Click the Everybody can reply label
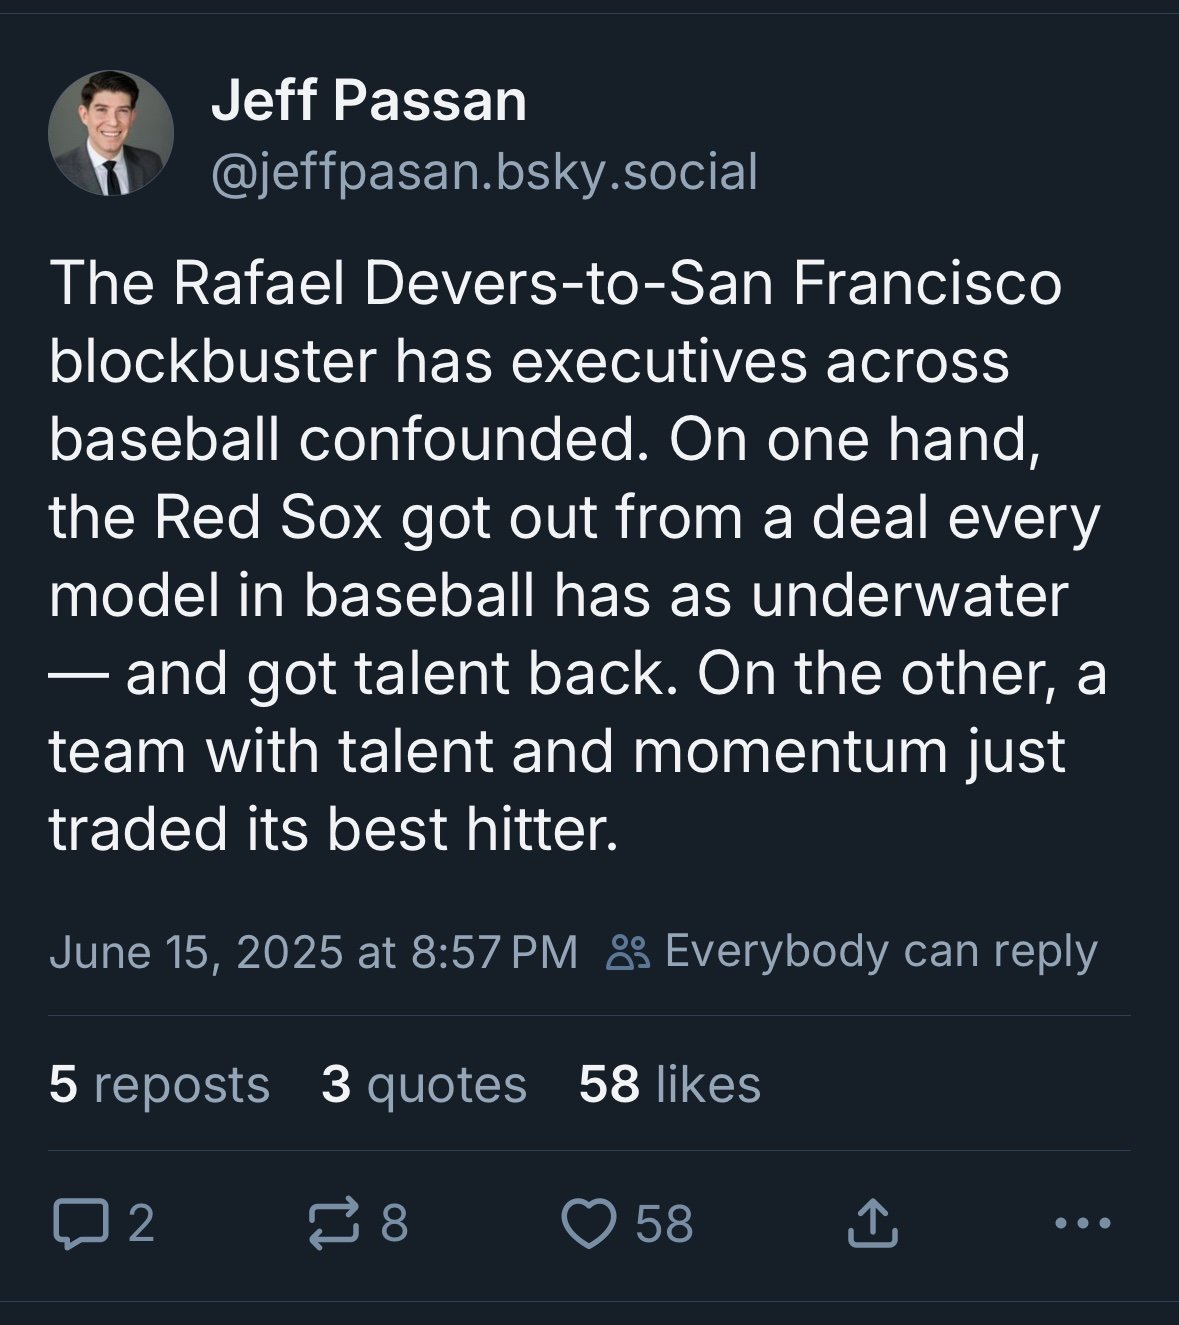The width and height of the screenshot is (1179, 1325). pos(880,952)
